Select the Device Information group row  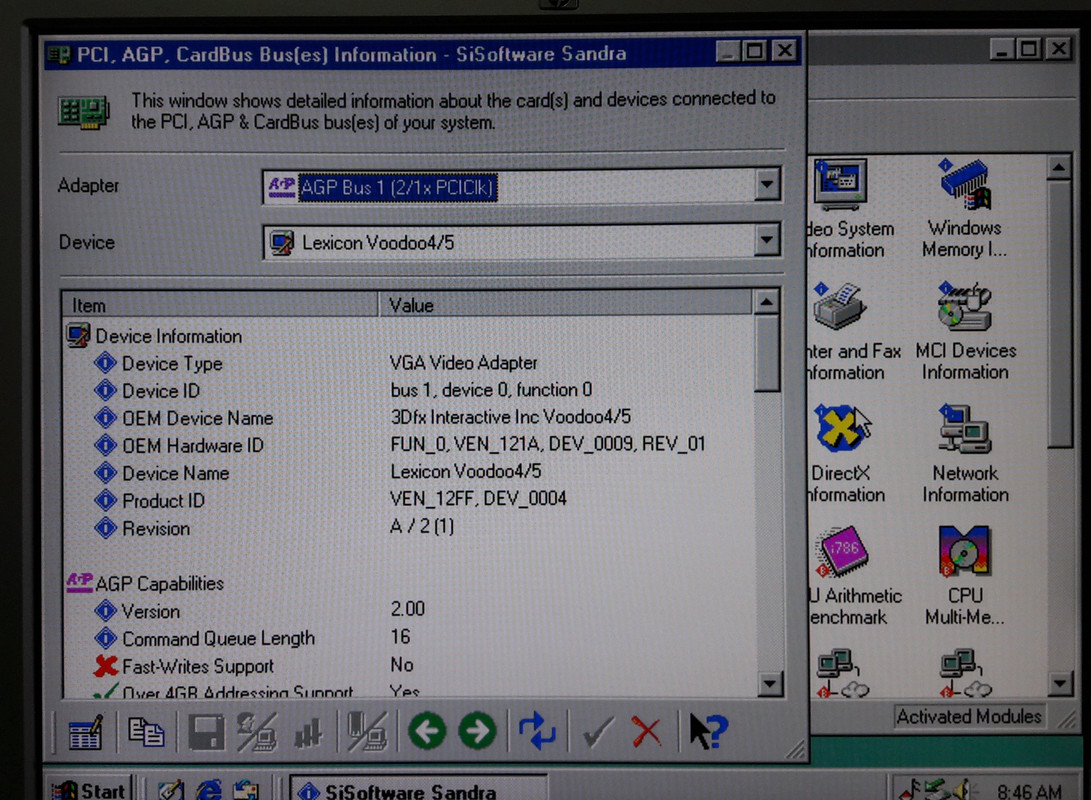(x=408, y=336)
